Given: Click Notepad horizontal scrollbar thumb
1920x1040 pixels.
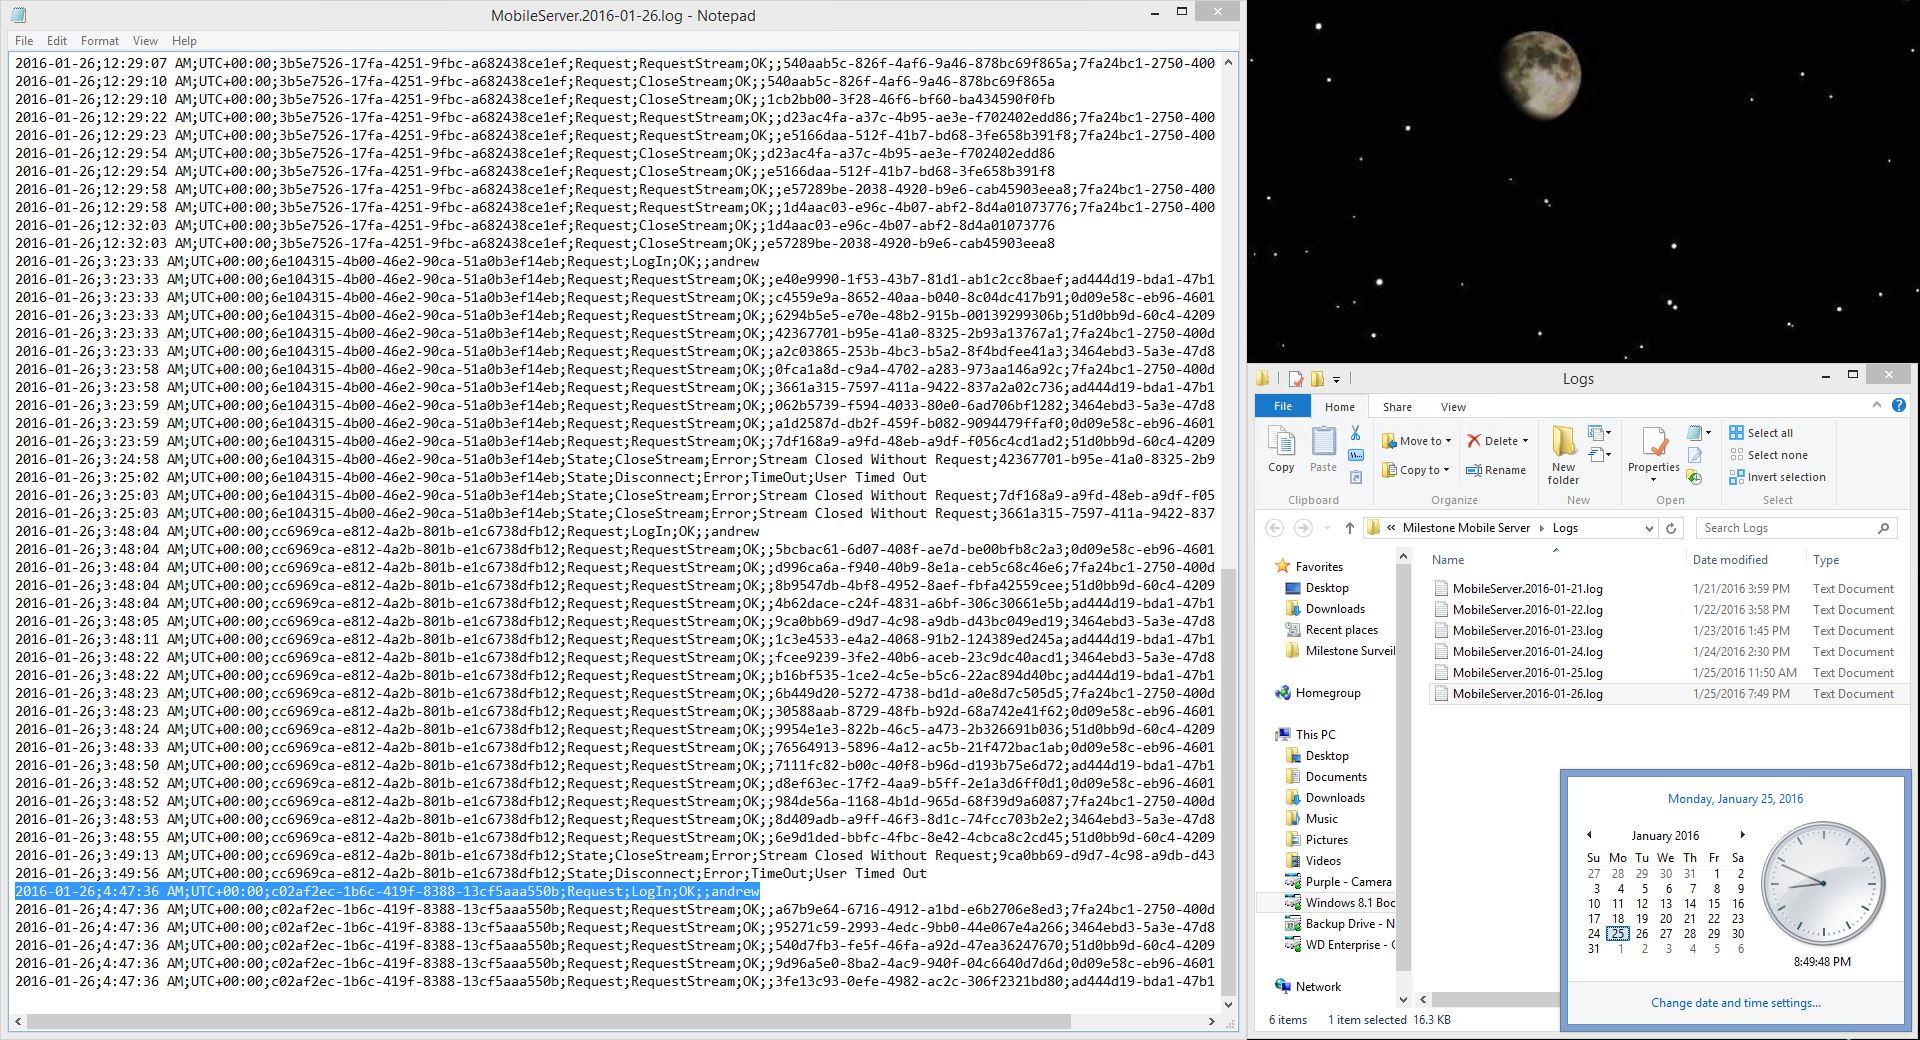Looking at the screenshot, I should click(x=548, y=1022).
